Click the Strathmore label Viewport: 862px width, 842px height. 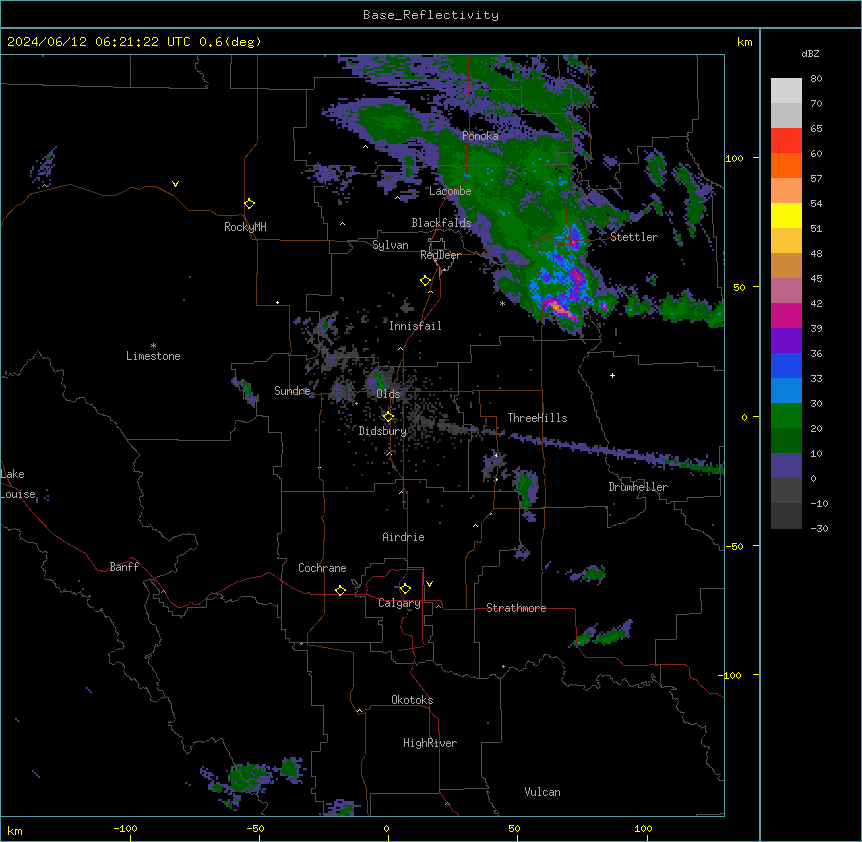[x=516, y=608]
